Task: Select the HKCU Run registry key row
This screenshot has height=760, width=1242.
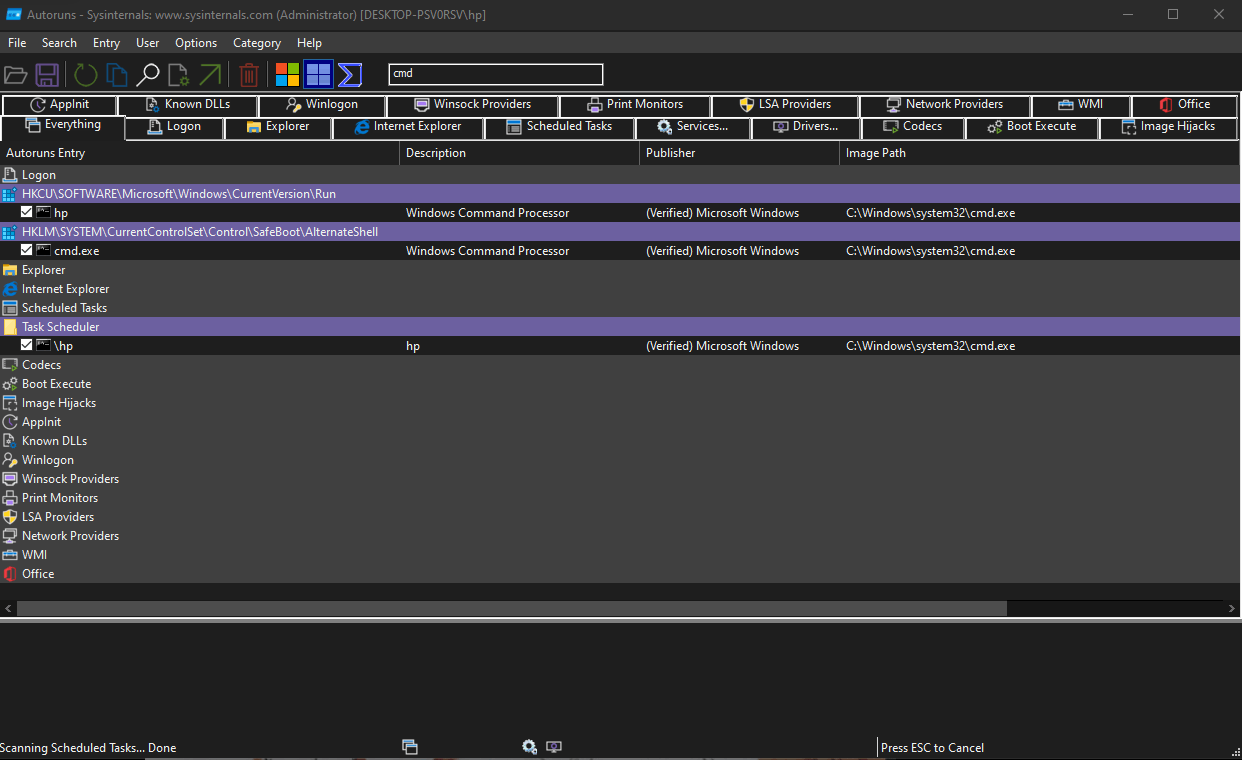Action: click(620, 193)
